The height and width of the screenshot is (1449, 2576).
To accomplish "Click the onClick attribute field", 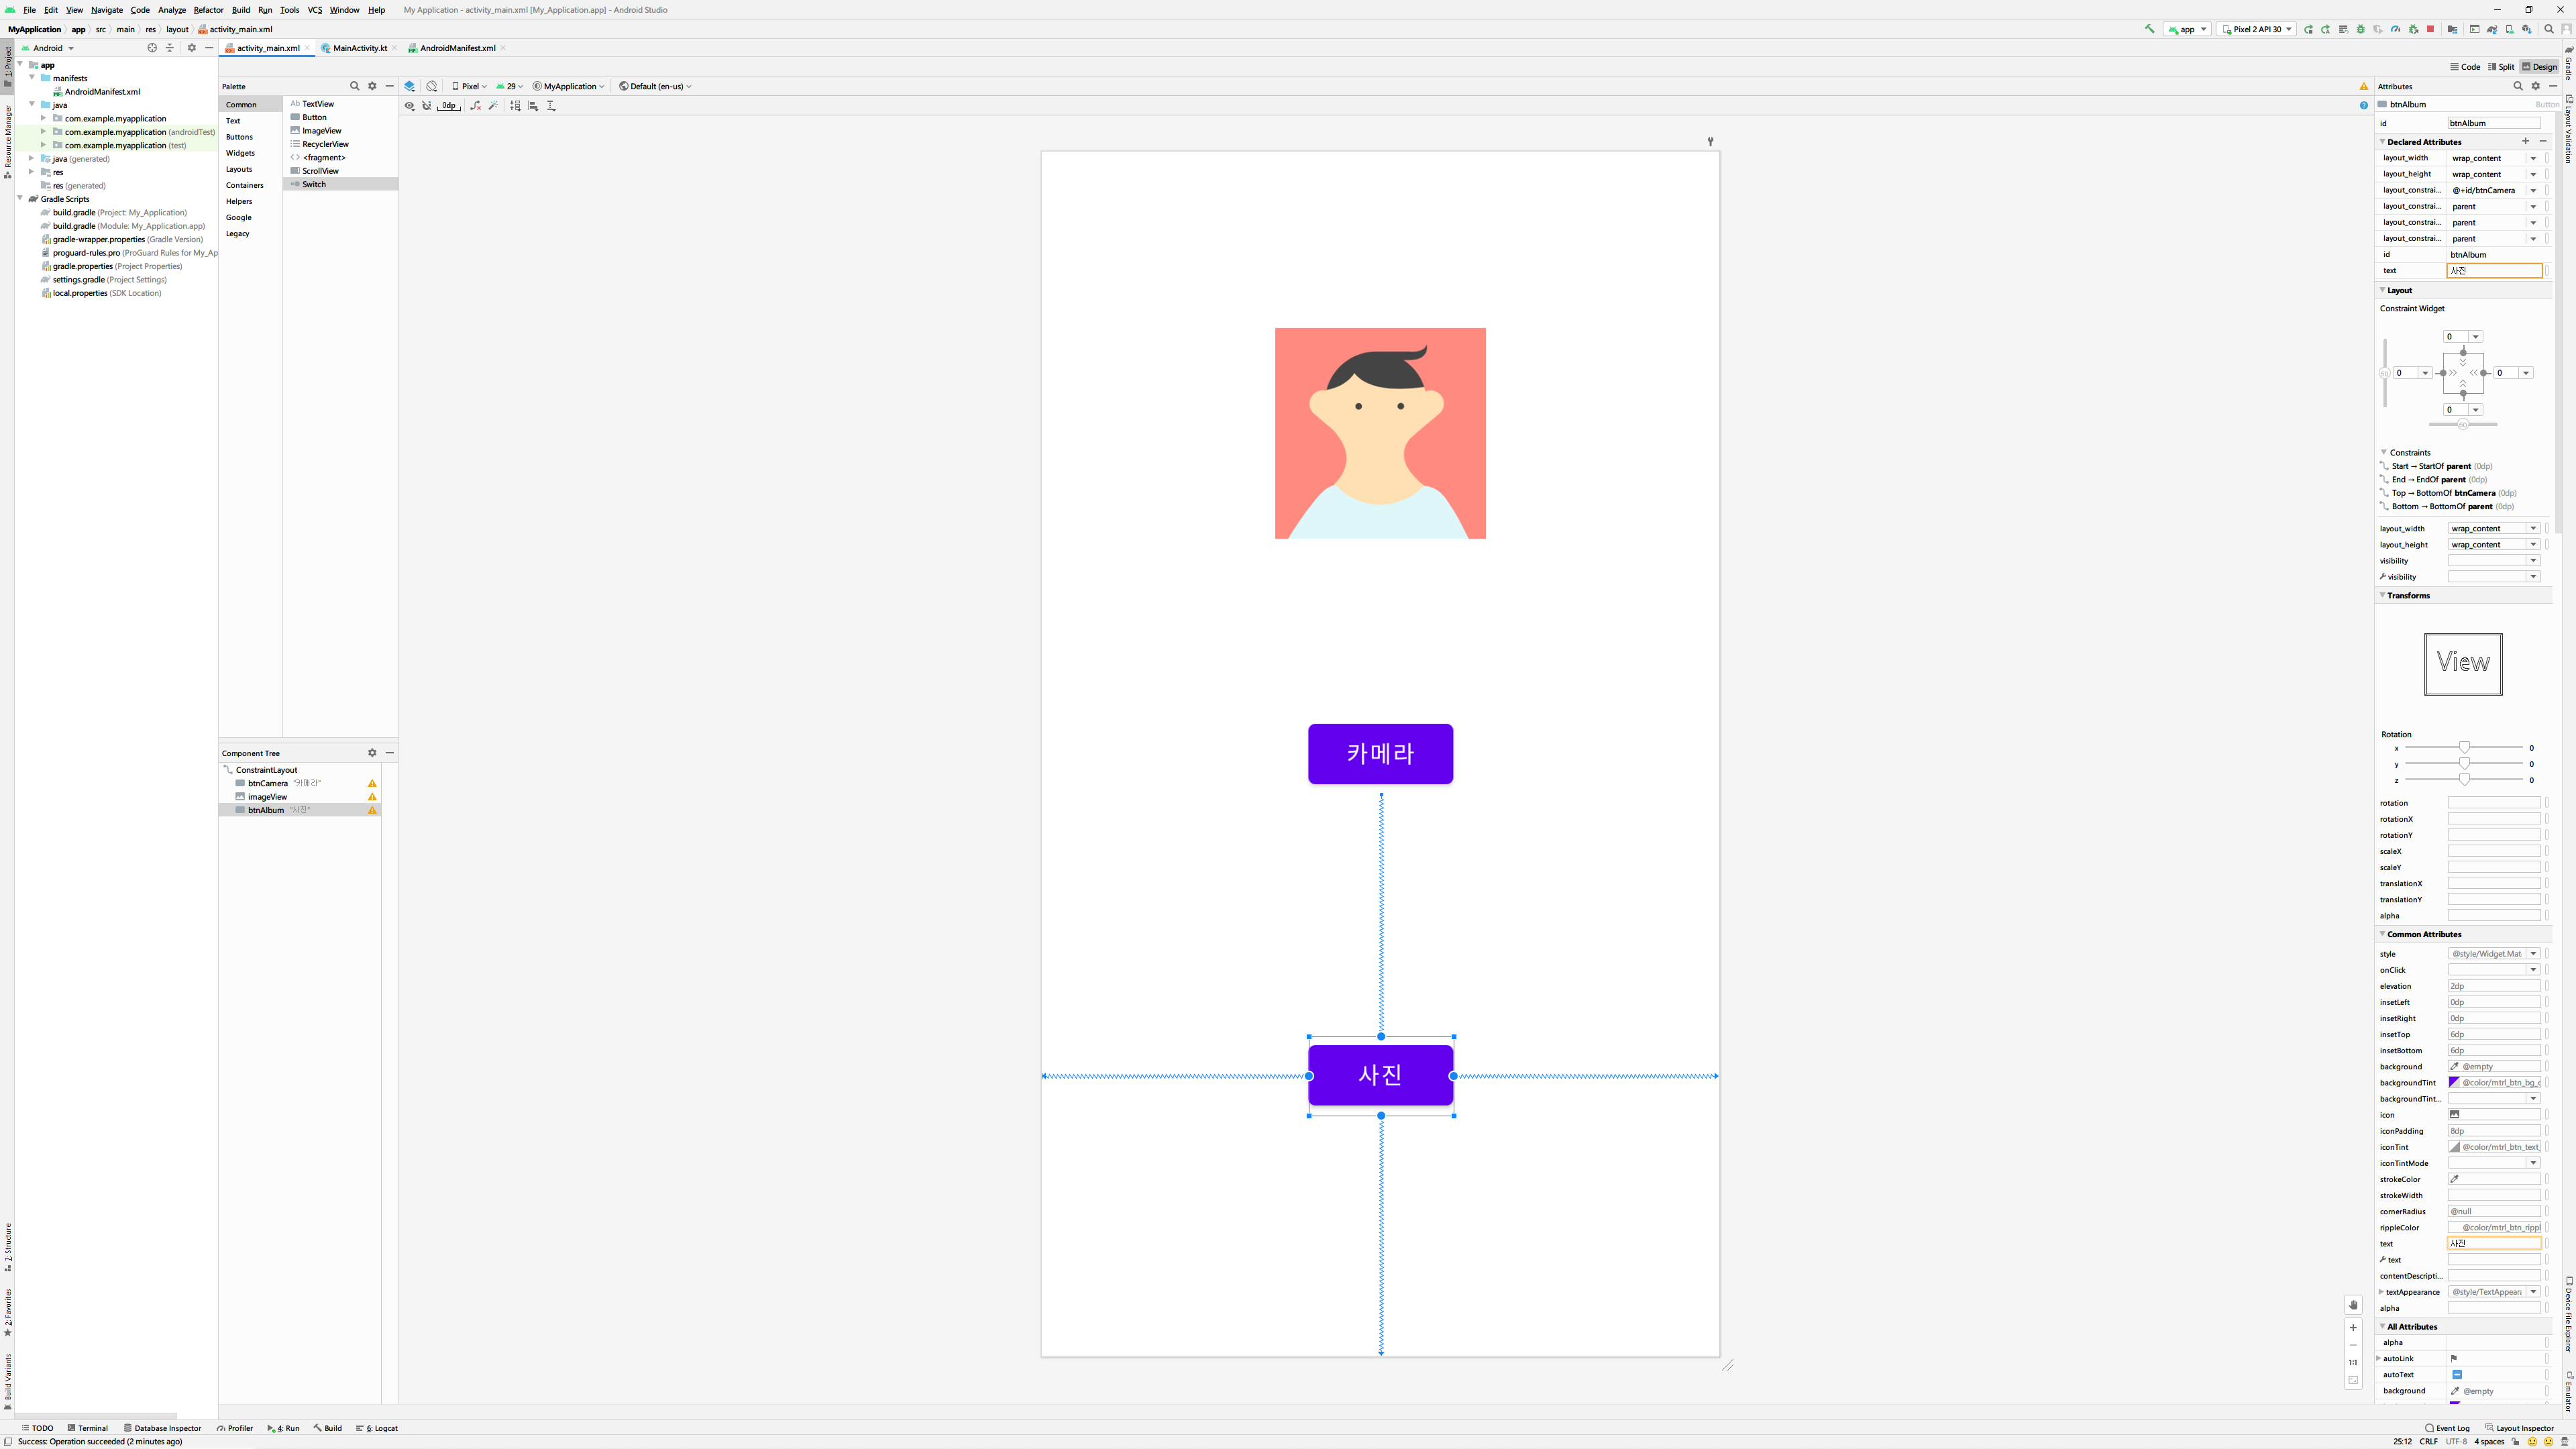I will [2486, 970].
